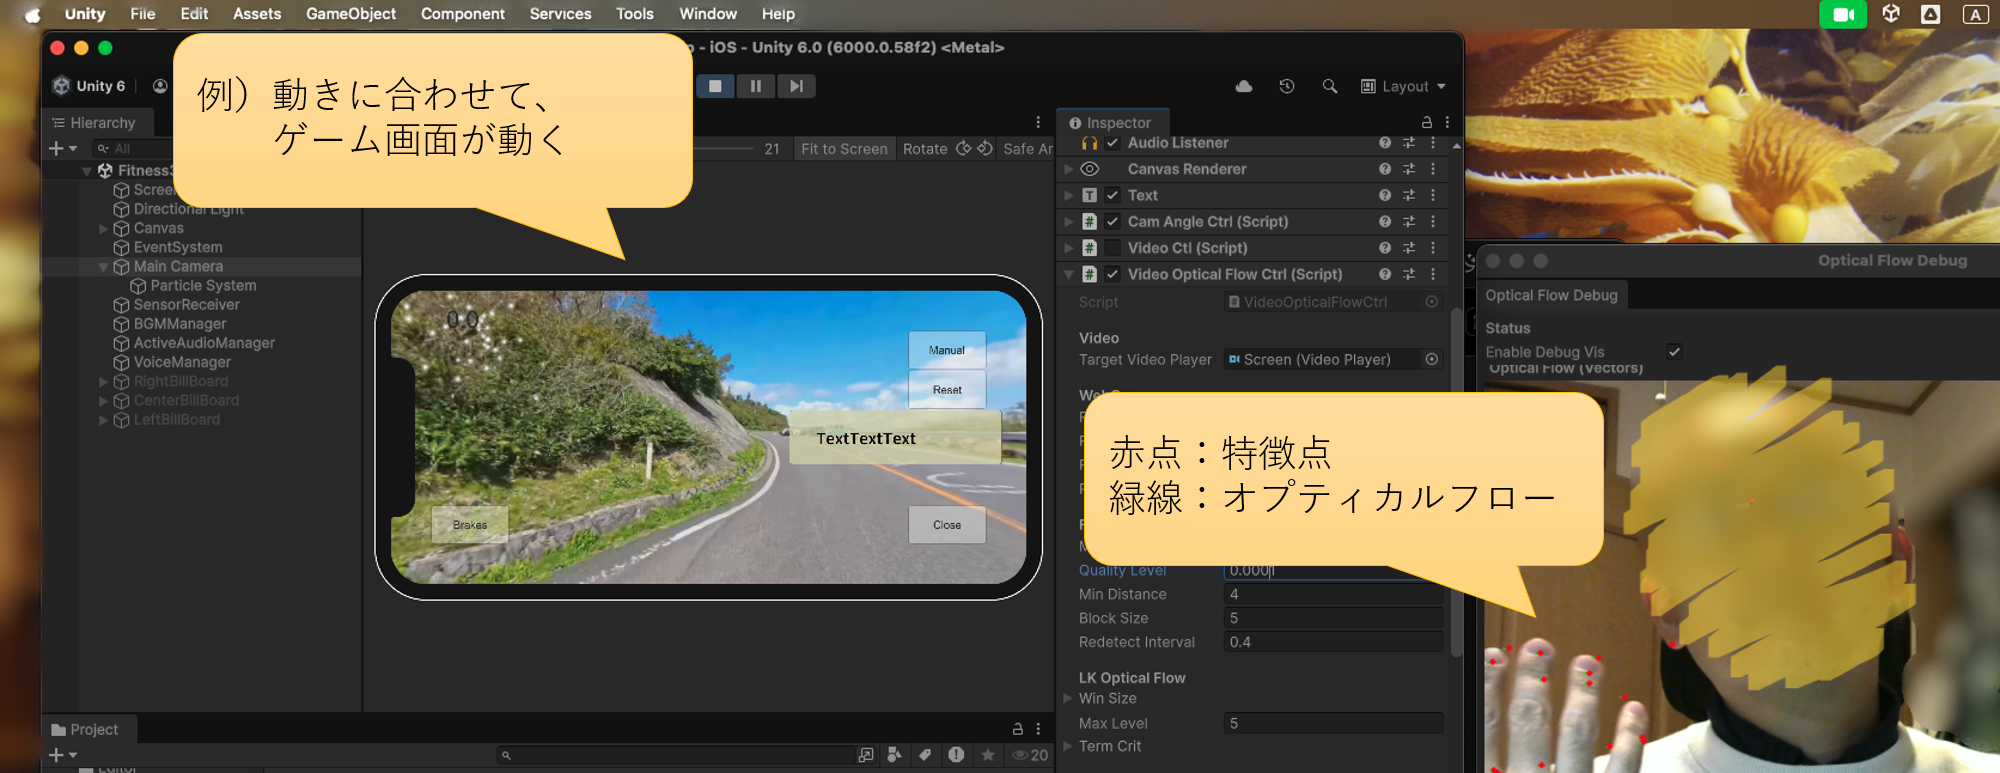Pause the running game
The width and height of the screenshot is (2000, 773).
pos(756,86)
